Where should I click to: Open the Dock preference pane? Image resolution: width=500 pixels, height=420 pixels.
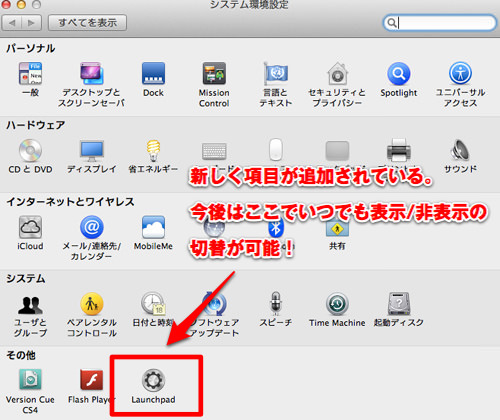click(x=153, y=74)
